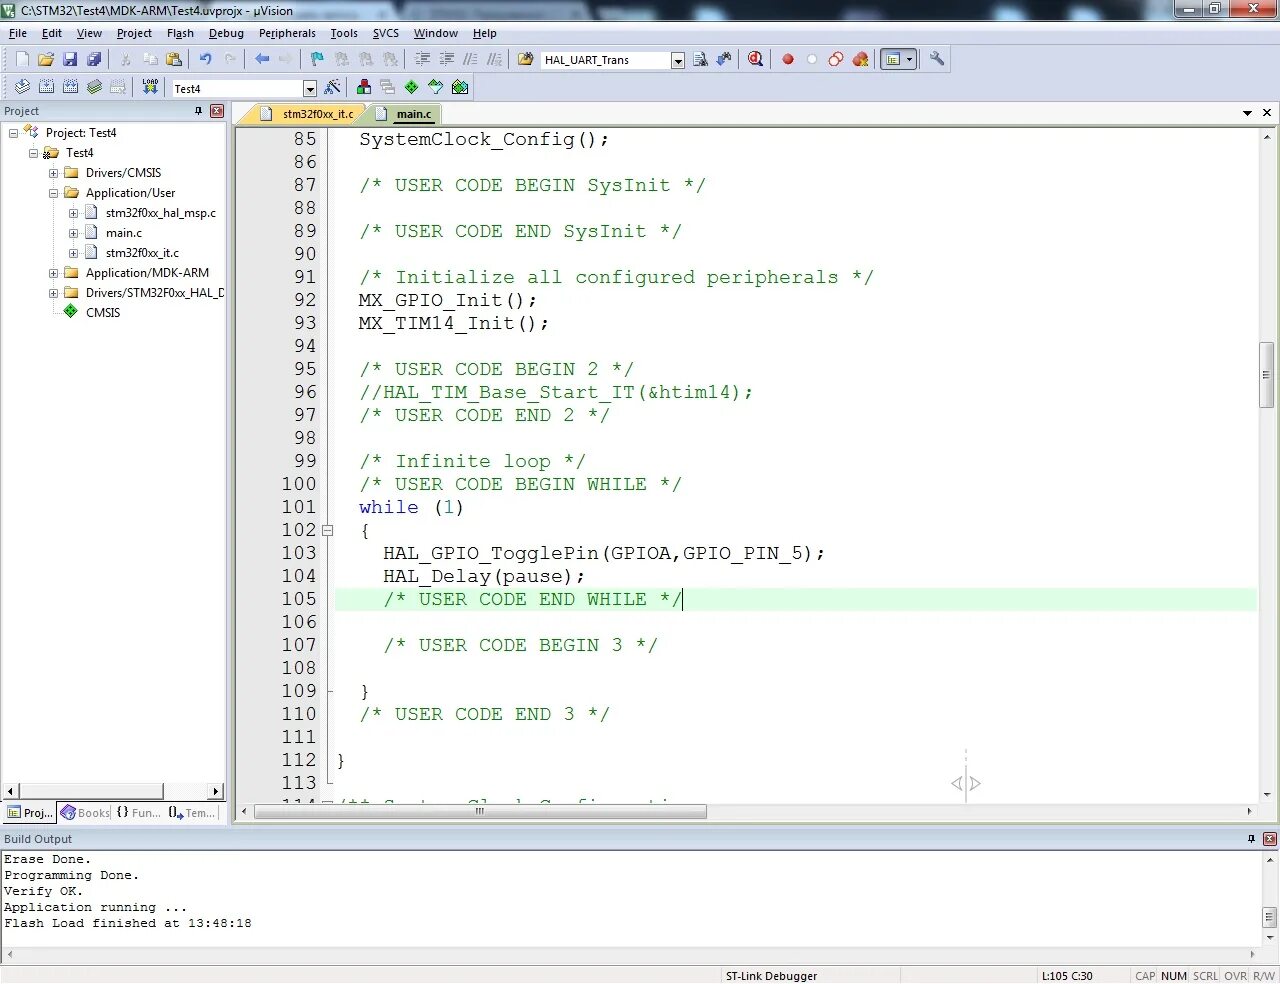Open the File menu

point(18,33)
